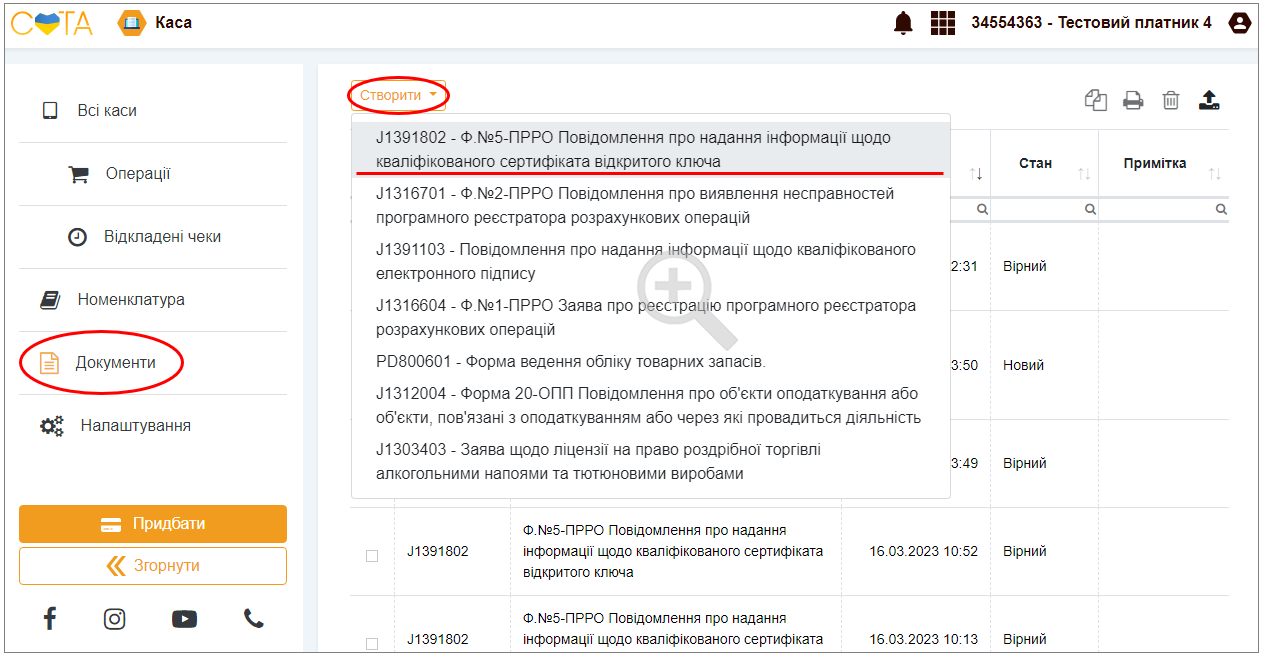Screen dimensions: 1262x657
Task: Click the Придбати button
Action: click(153, 524)
